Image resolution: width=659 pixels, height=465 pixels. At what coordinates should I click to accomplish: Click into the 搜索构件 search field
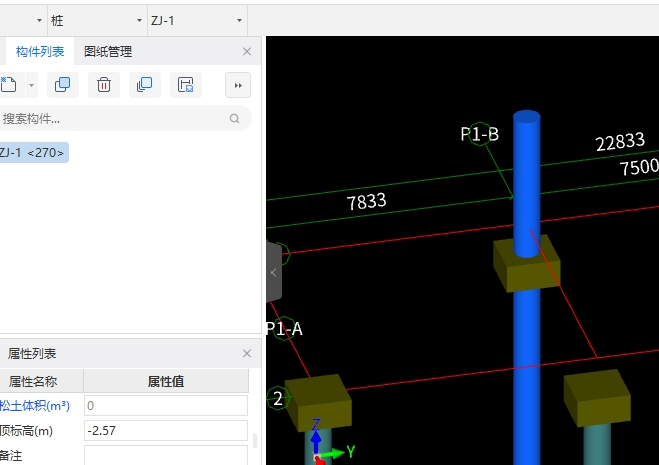click(125, 119)
